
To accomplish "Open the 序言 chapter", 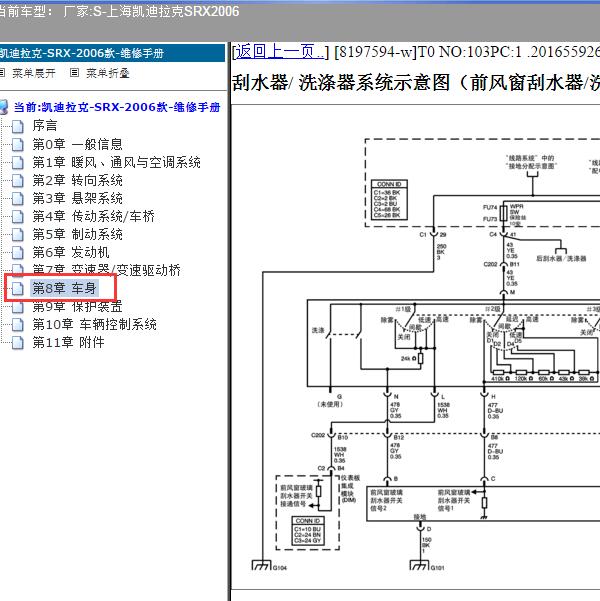I will (44, 126).
